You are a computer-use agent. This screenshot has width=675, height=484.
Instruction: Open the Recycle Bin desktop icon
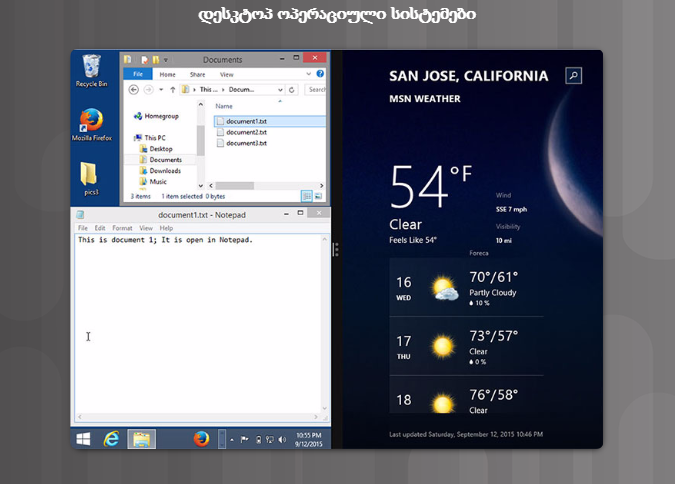click(92, 70)
